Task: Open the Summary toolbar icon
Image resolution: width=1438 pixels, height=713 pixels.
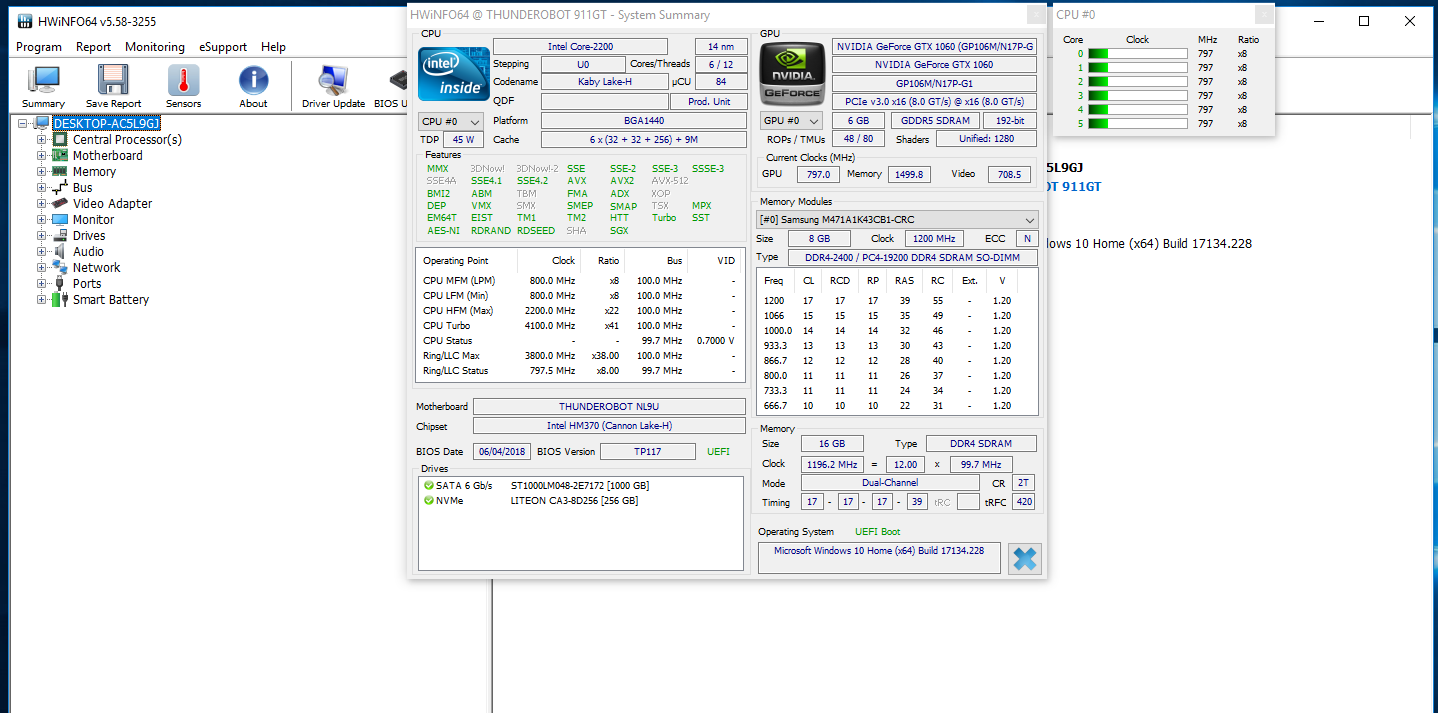Action: [x=43, y=81]
